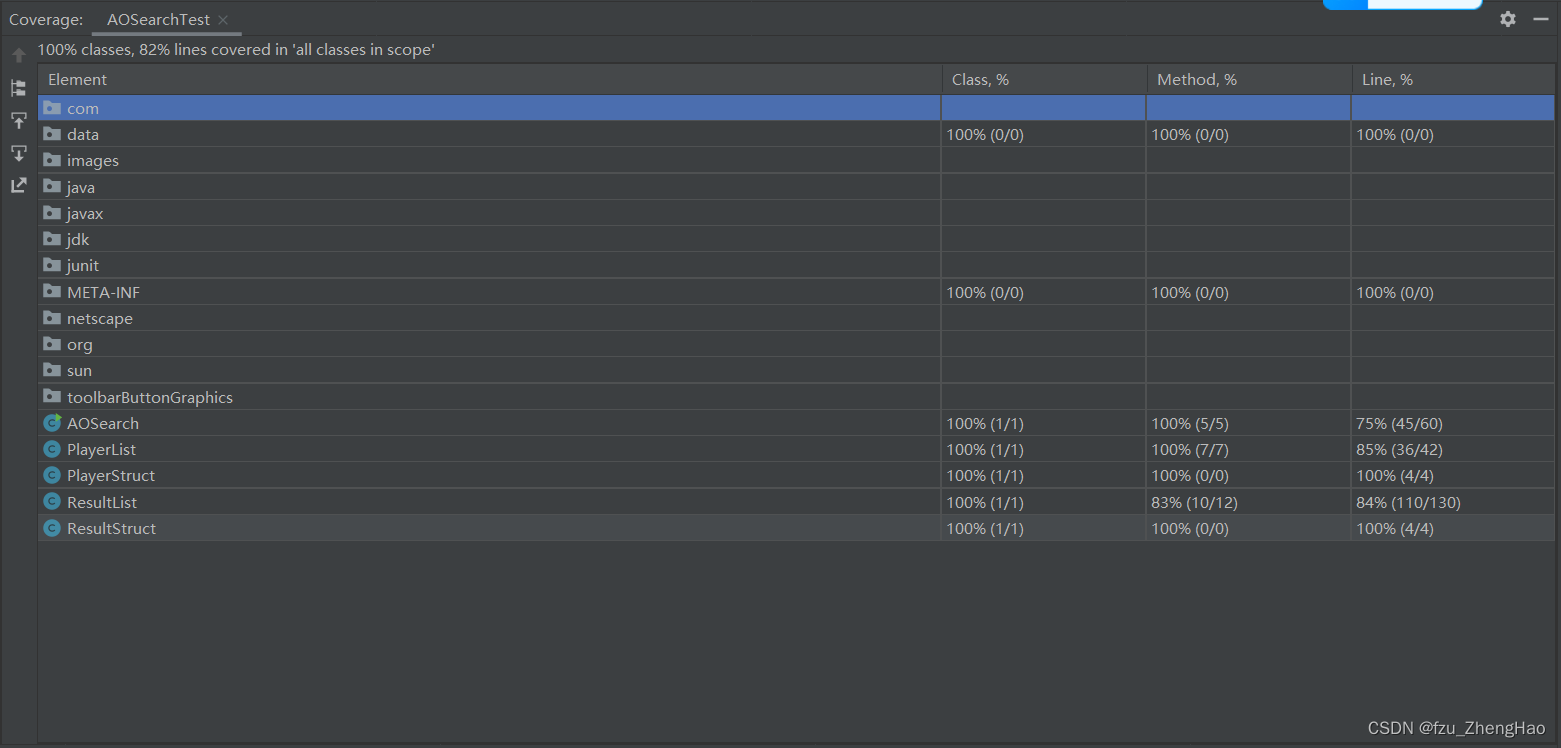Image resolution: width=1561 pixels, height=748 pixels.
Task: Select the PlayerStruct class name
Action: tap(111, 475)
